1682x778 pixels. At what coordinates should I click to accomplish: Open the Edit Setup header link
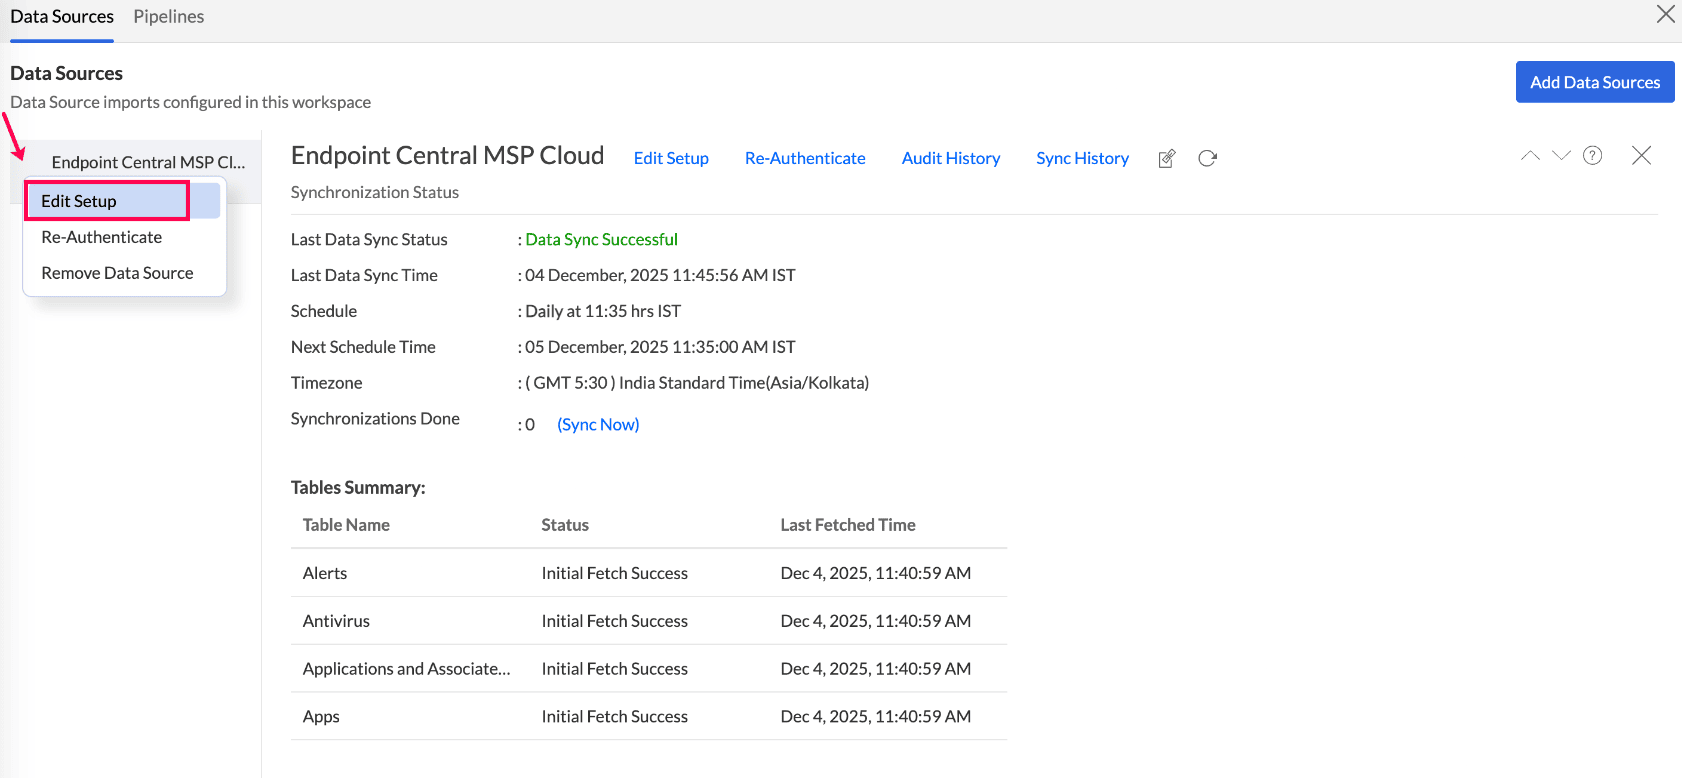click(671, 158)
